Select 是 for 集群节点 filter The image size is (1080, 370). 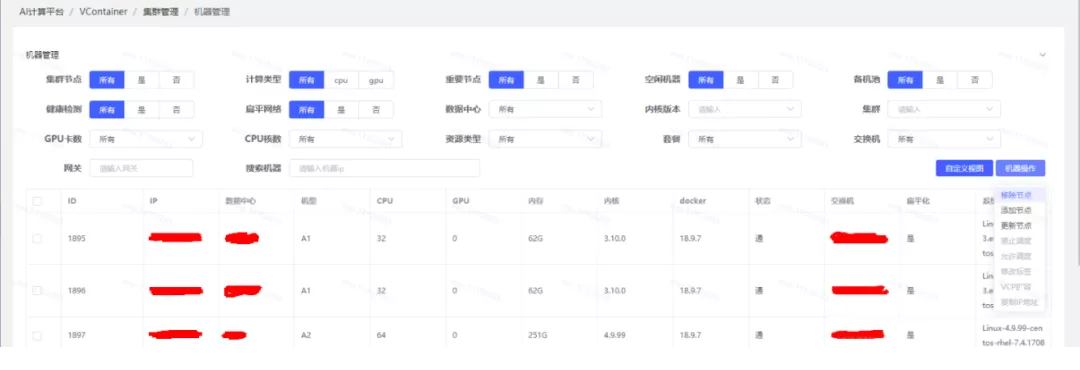142,80
